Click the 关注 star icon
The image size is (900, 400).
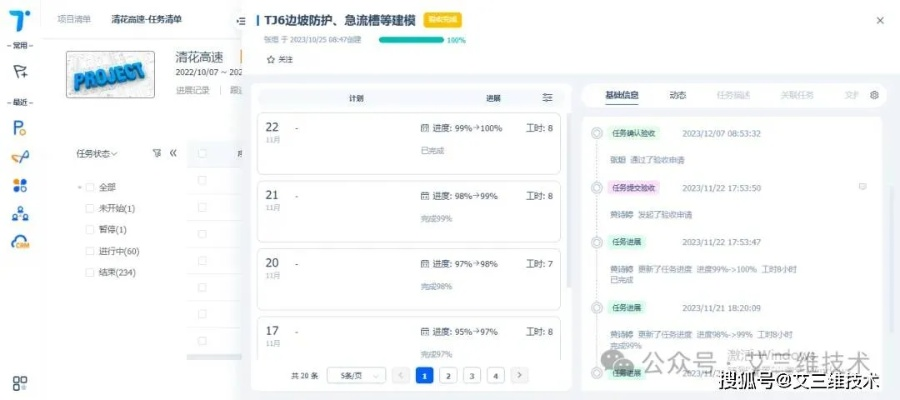pyautogui.click(x=271, y=60)
